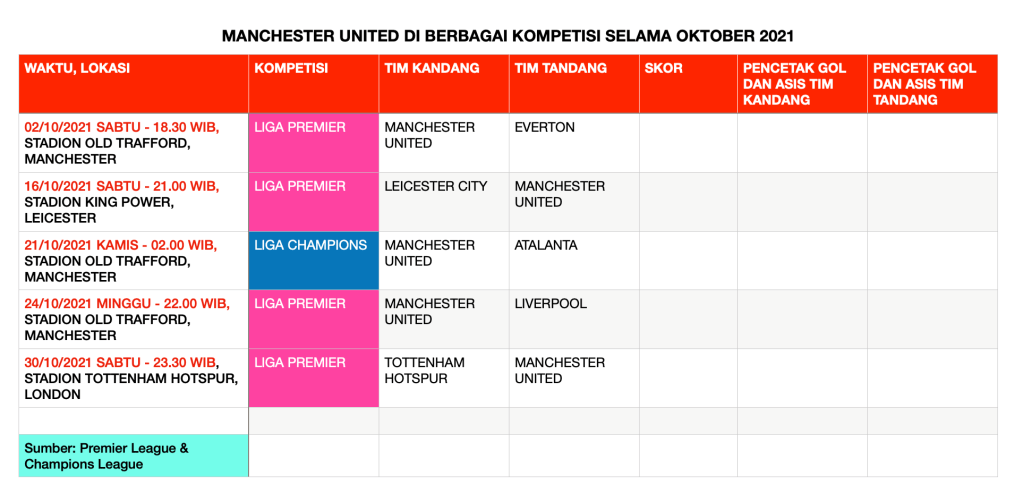Click the 30/10/2021 Tottenham Hotspur stadium cell
The height and width of the screenshot is (492, 1023).
click(133, 378)
